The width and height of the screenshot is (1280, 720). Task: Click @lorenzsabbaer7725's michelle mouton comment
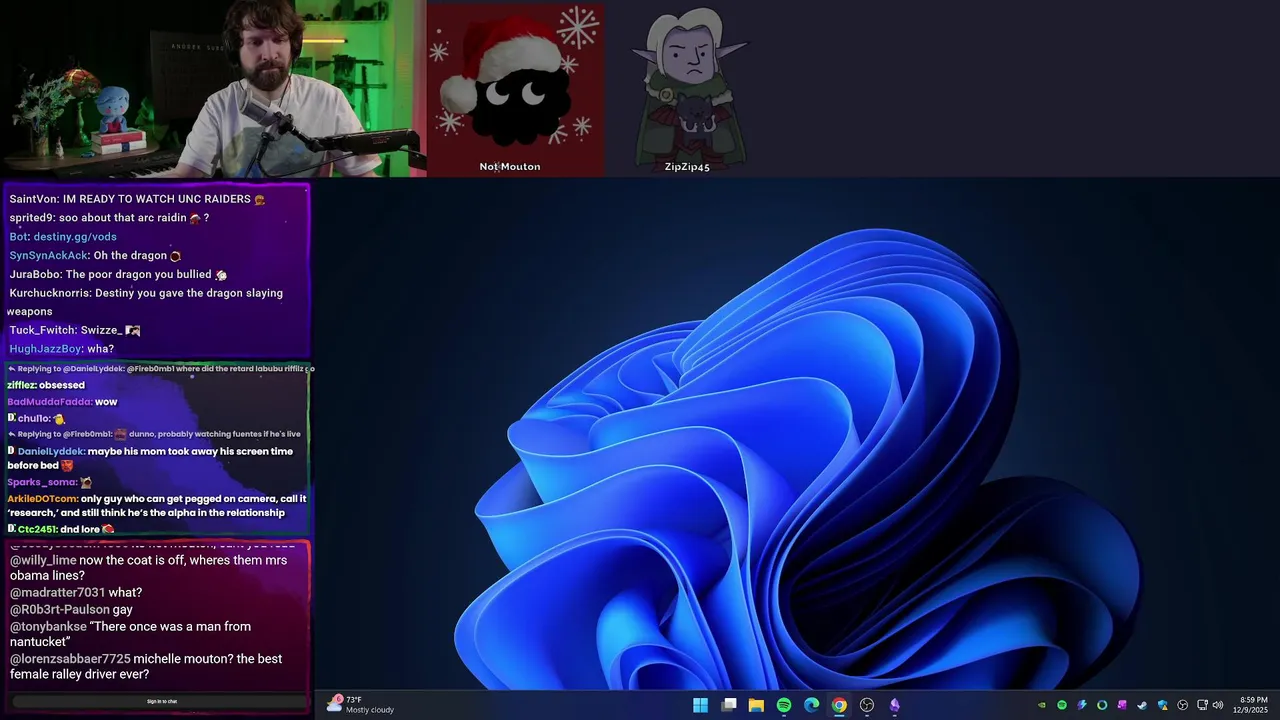pyautogui.click(x=146, y=667)
